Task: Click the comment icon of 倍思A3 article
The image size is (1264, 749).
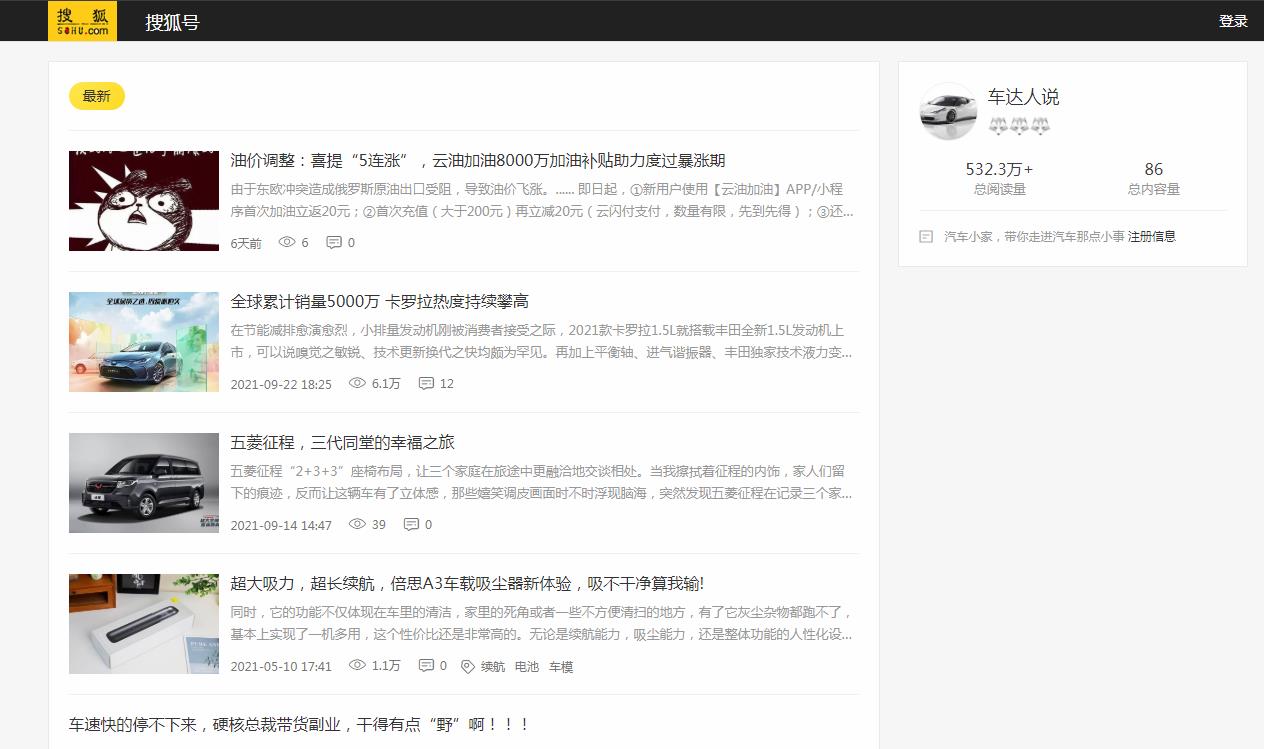Action: [x=426, y=665]
